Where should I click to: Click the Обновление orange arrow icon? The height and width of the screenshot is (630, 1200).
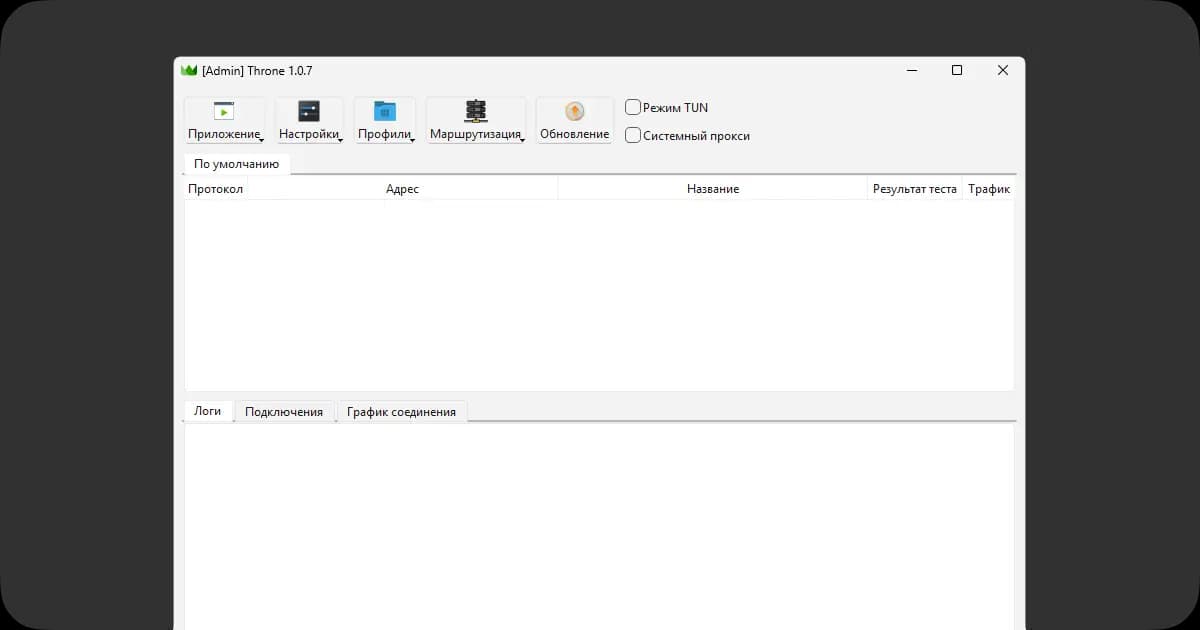574,111
